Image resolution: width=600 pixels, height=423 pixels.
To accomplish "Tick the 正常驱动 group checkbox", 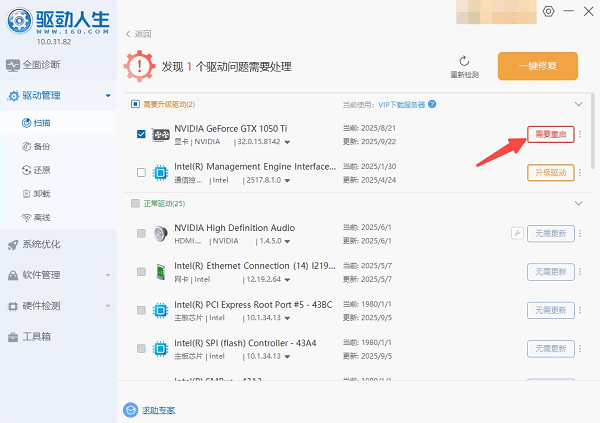I will 136,203.
